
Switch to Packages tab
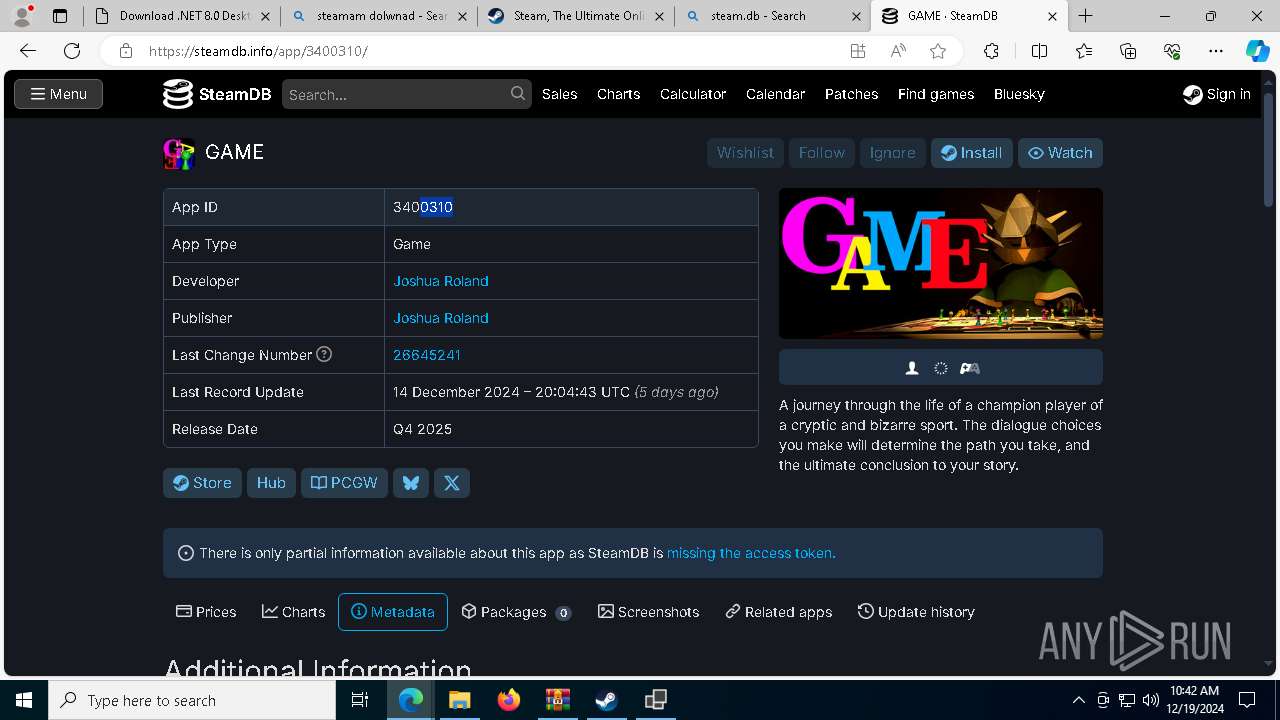click(x=516, y=612)
